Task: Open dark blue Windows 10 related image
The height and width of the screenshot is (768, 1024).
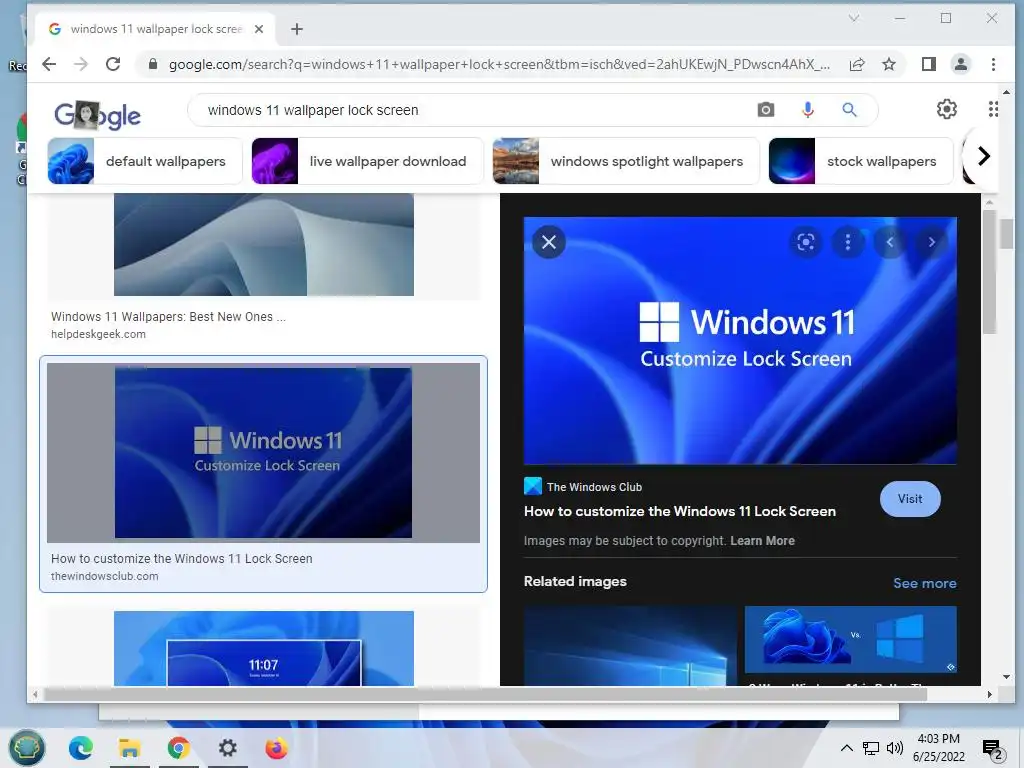Action: pyautogui.click(x=630, y=646)
